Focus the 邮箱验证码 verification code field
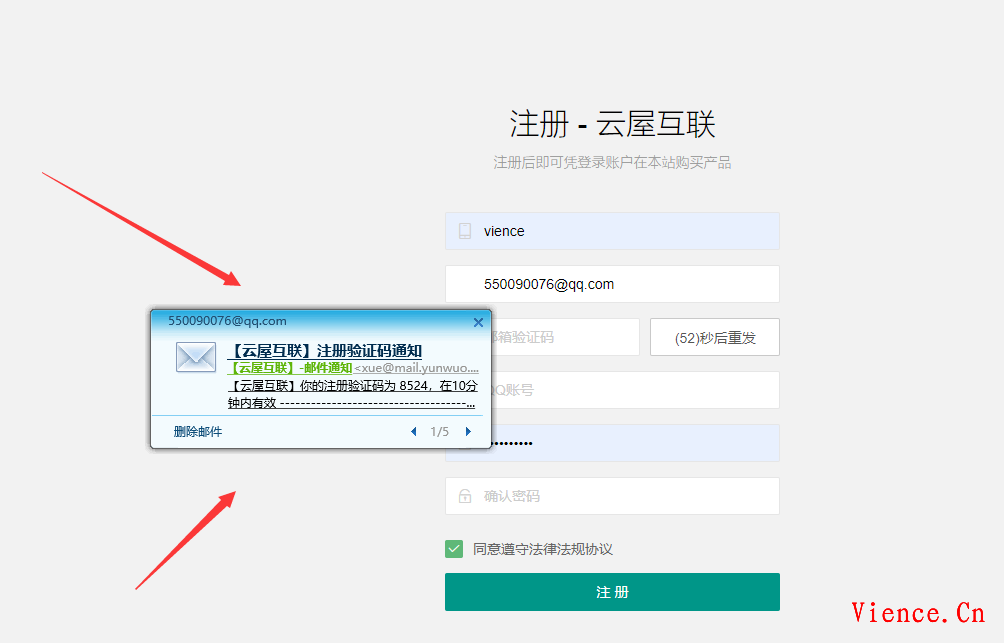 pos(565,338)
